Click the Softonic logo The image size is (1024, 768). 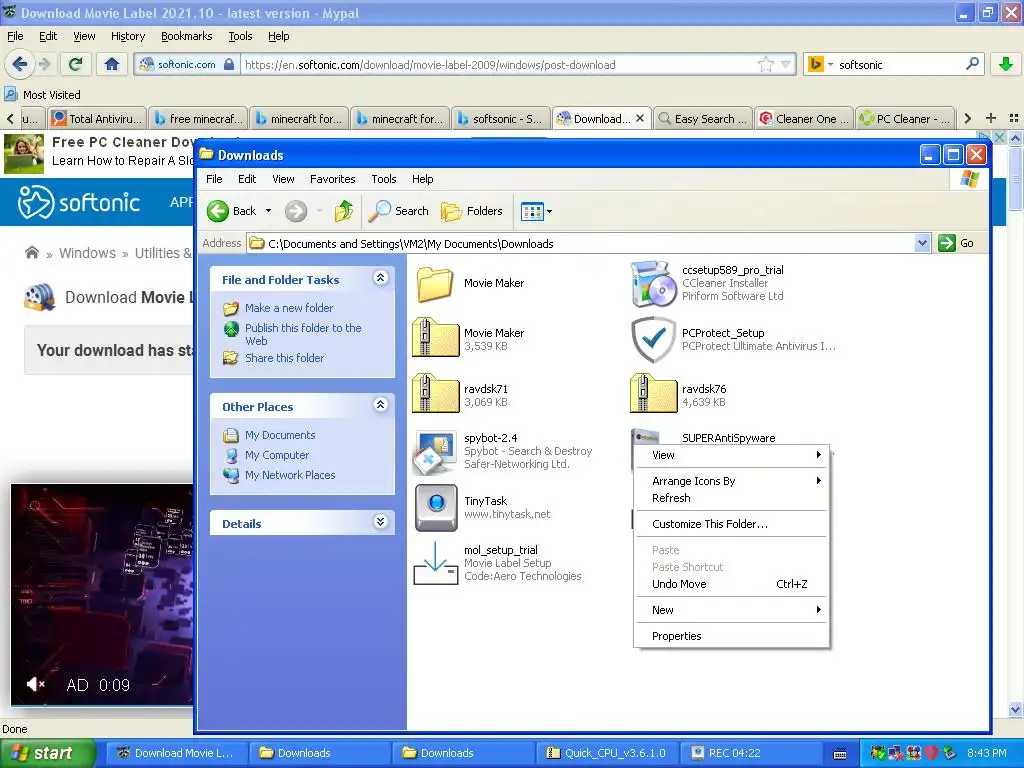point(79,202)
